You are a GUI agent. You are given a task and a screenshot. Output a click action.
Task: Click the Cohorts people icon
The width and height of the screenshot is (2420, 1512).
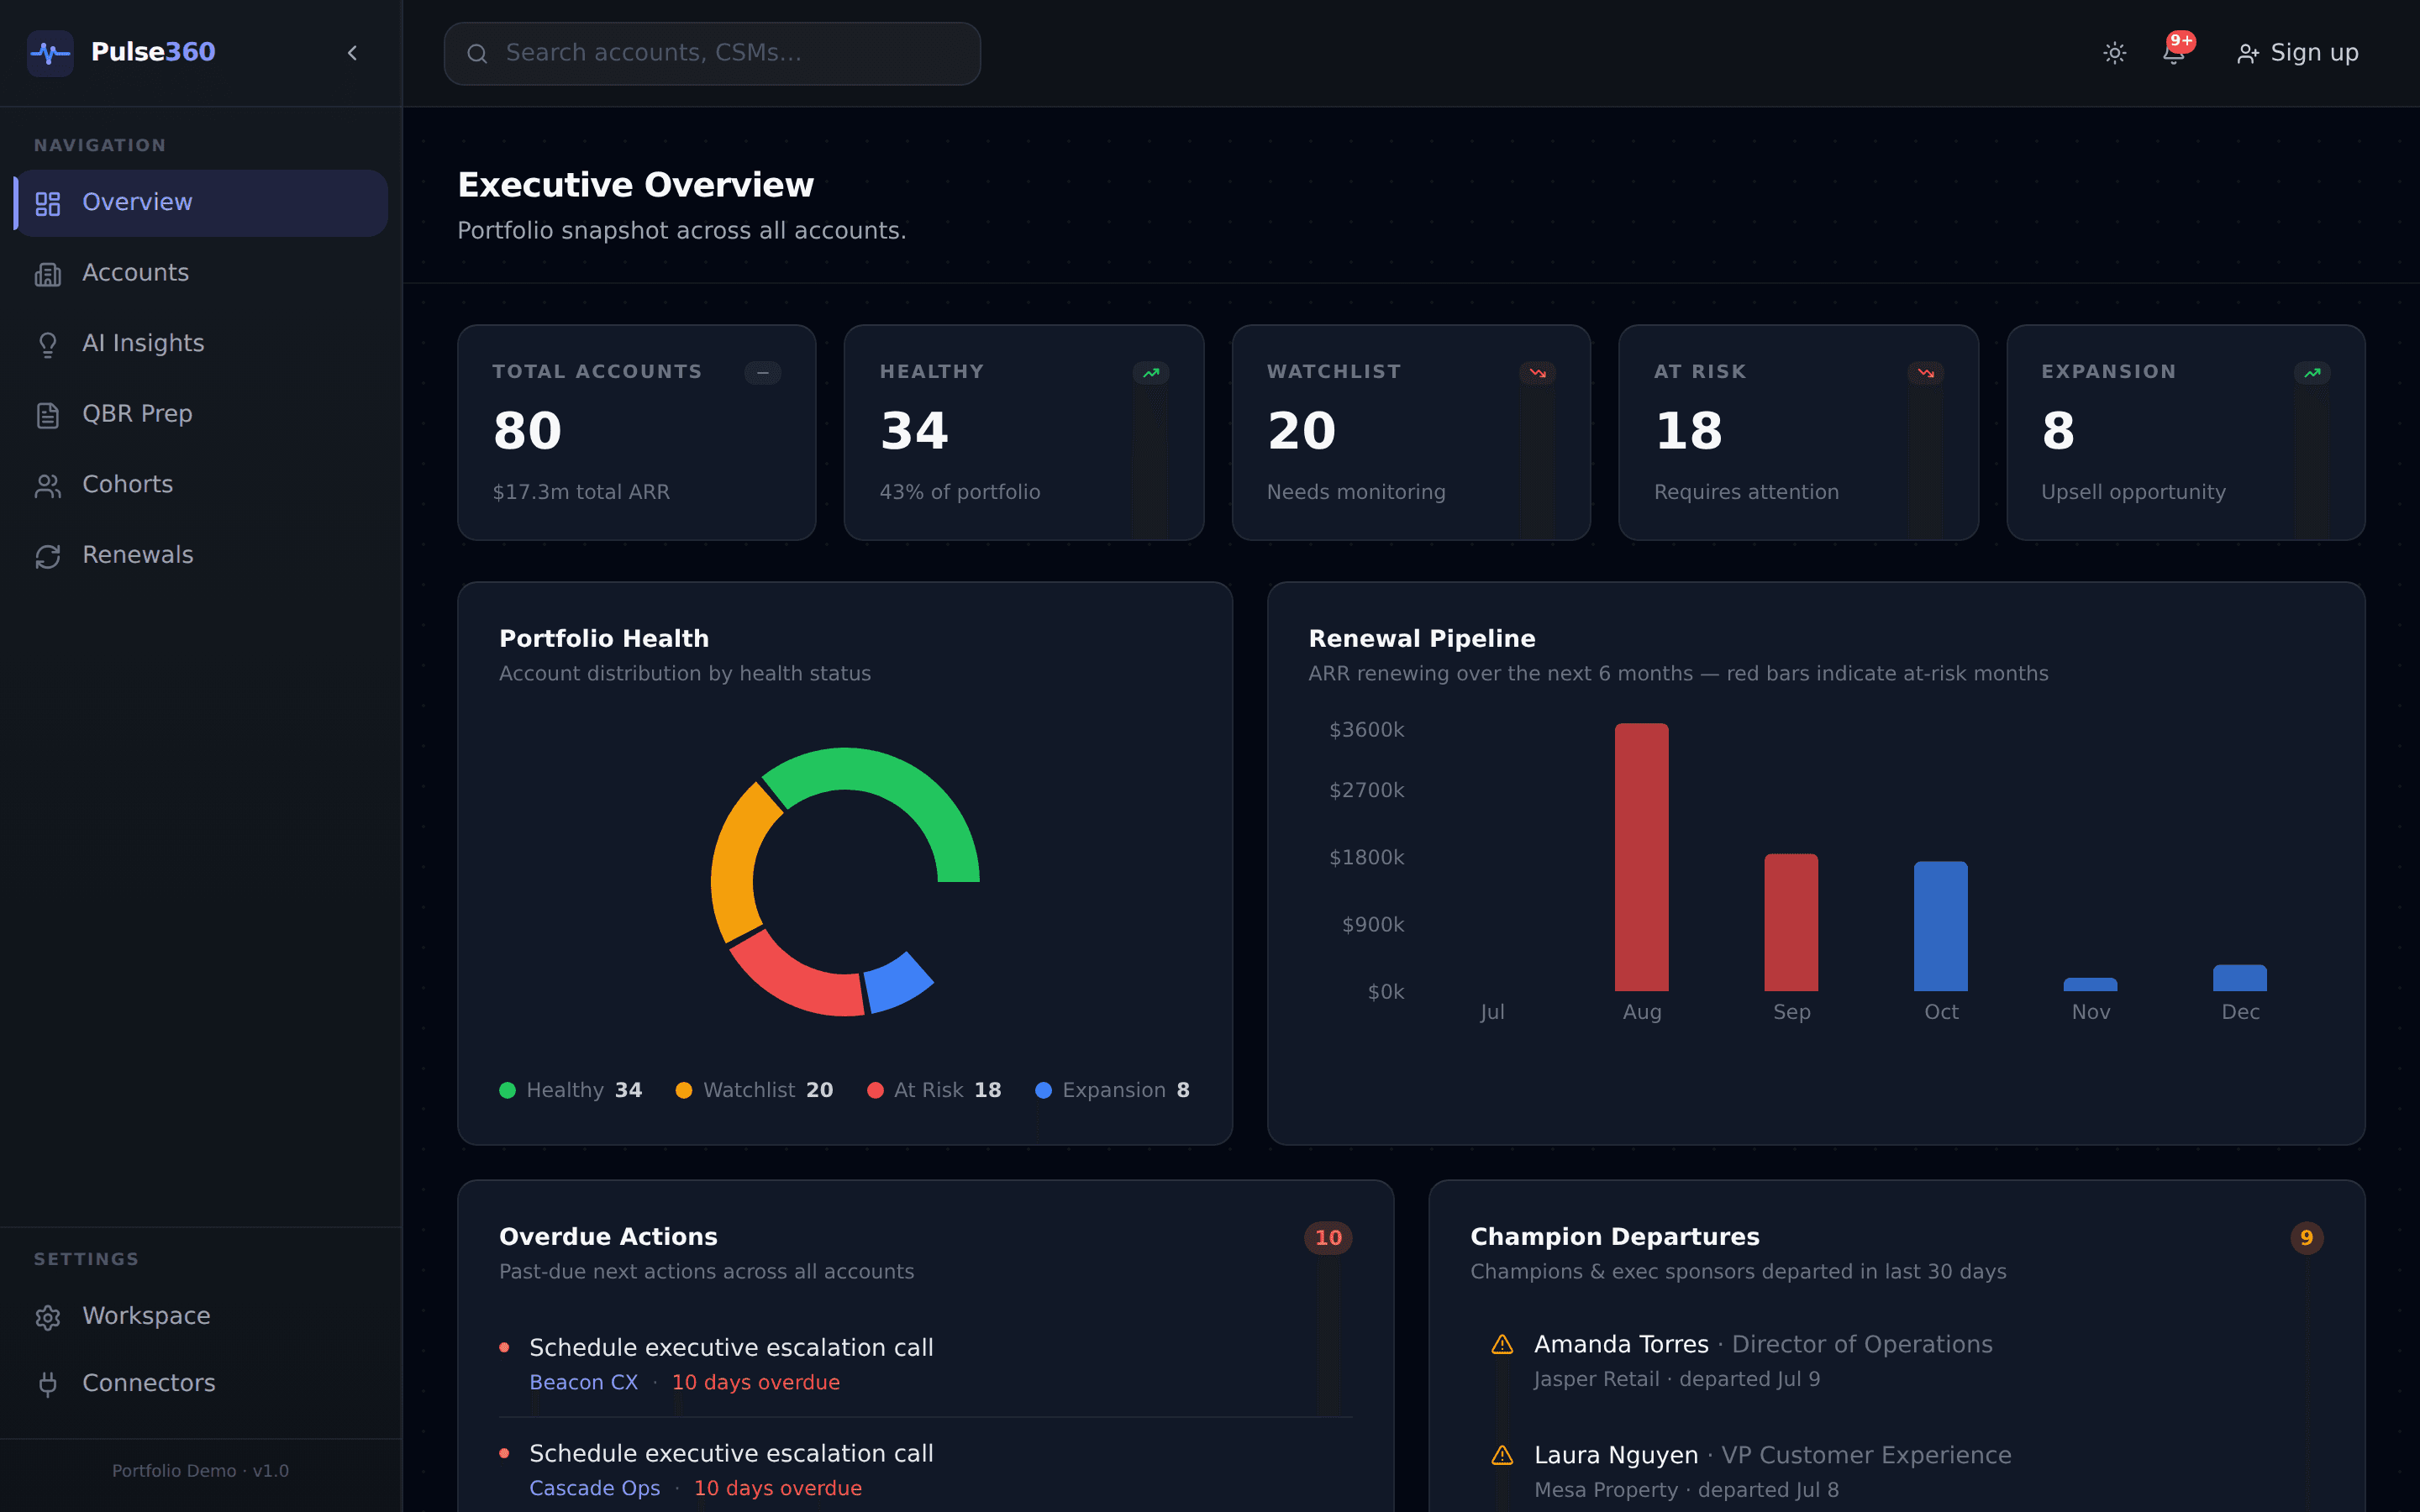coord(48,486)
